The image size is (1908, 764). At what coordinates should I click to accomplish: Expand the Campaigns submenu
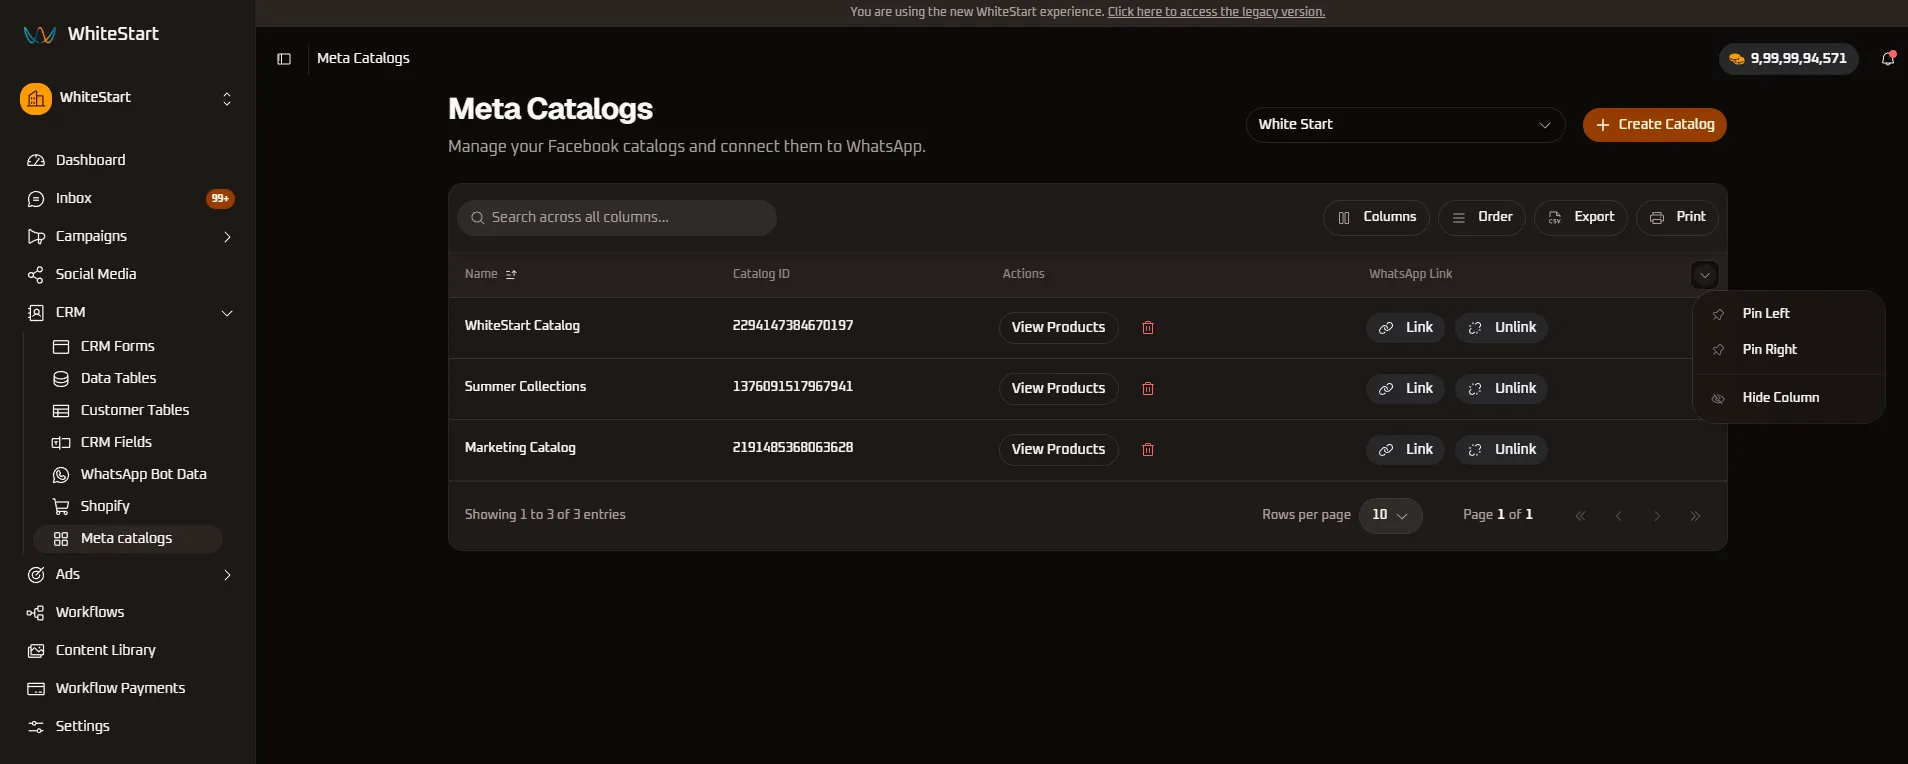pos(227,237)
